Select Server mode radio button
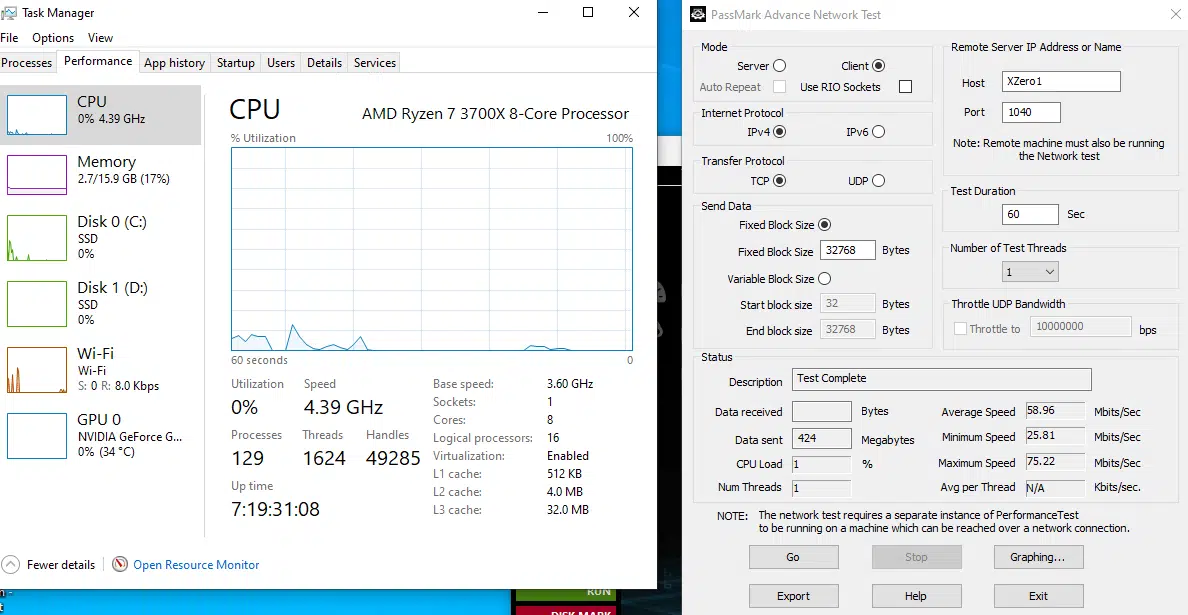Image resolution: width=1188 pixels, height=615 pixels. (779, 66)
